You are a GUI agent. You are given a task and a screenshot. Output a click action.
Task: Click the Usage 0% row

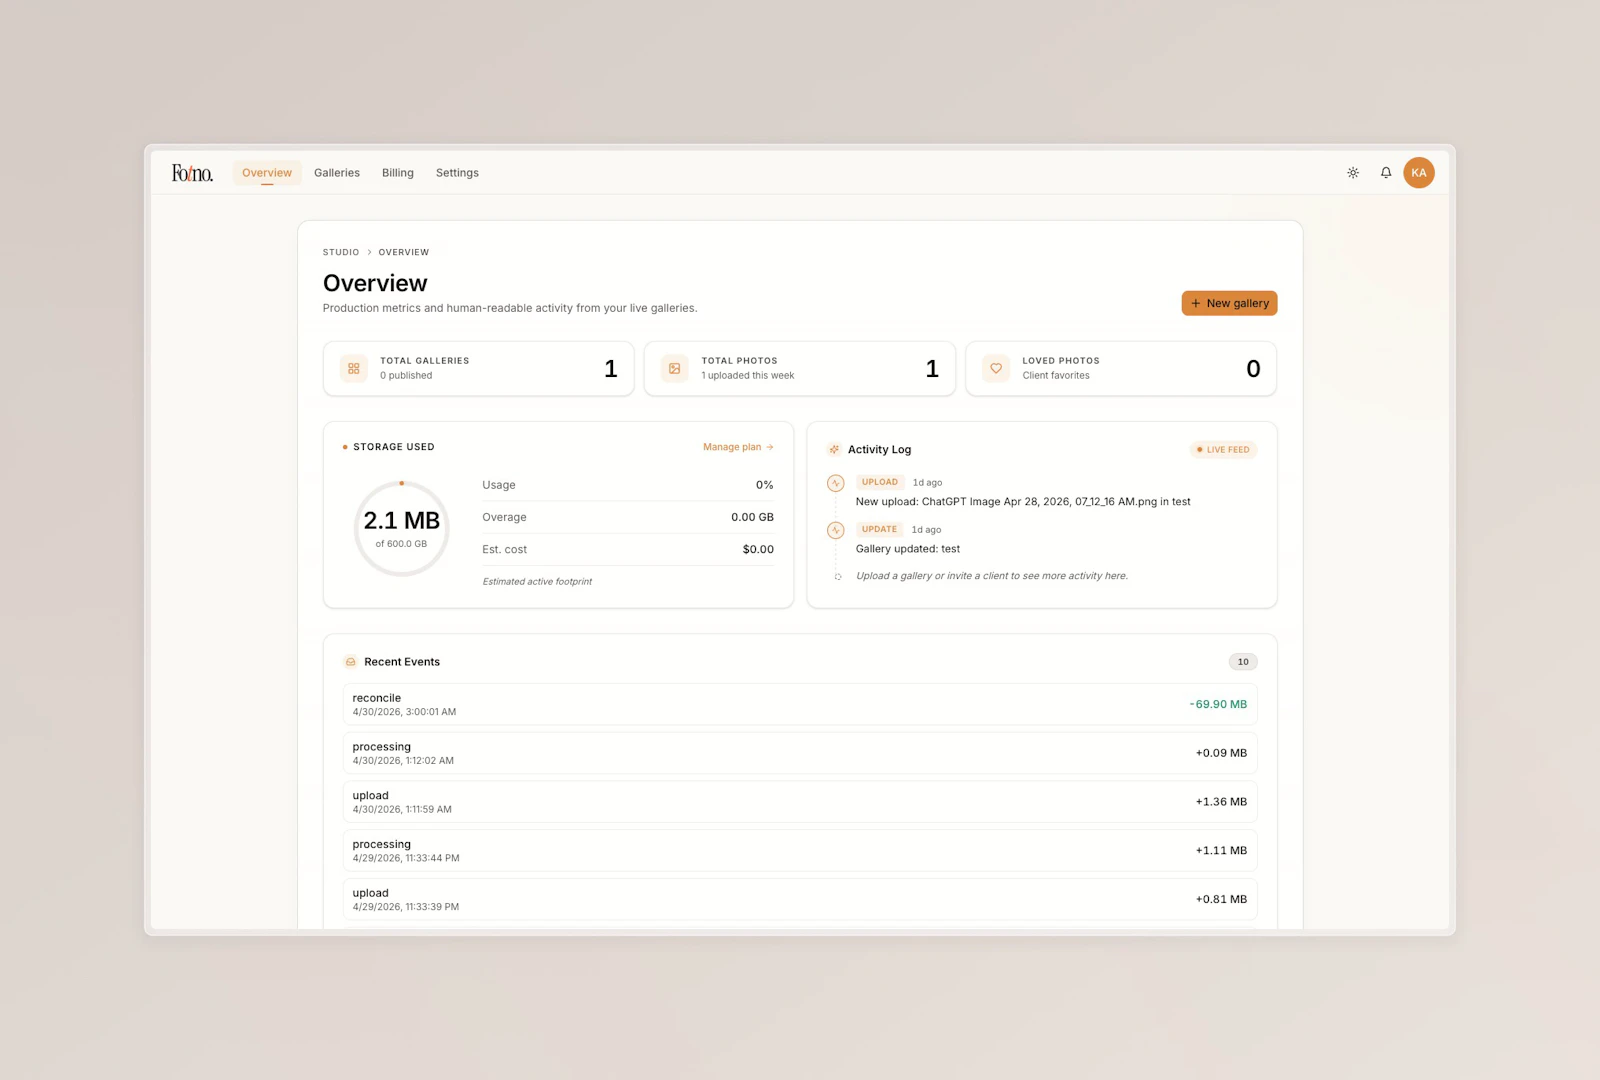(x=628, y=485)
